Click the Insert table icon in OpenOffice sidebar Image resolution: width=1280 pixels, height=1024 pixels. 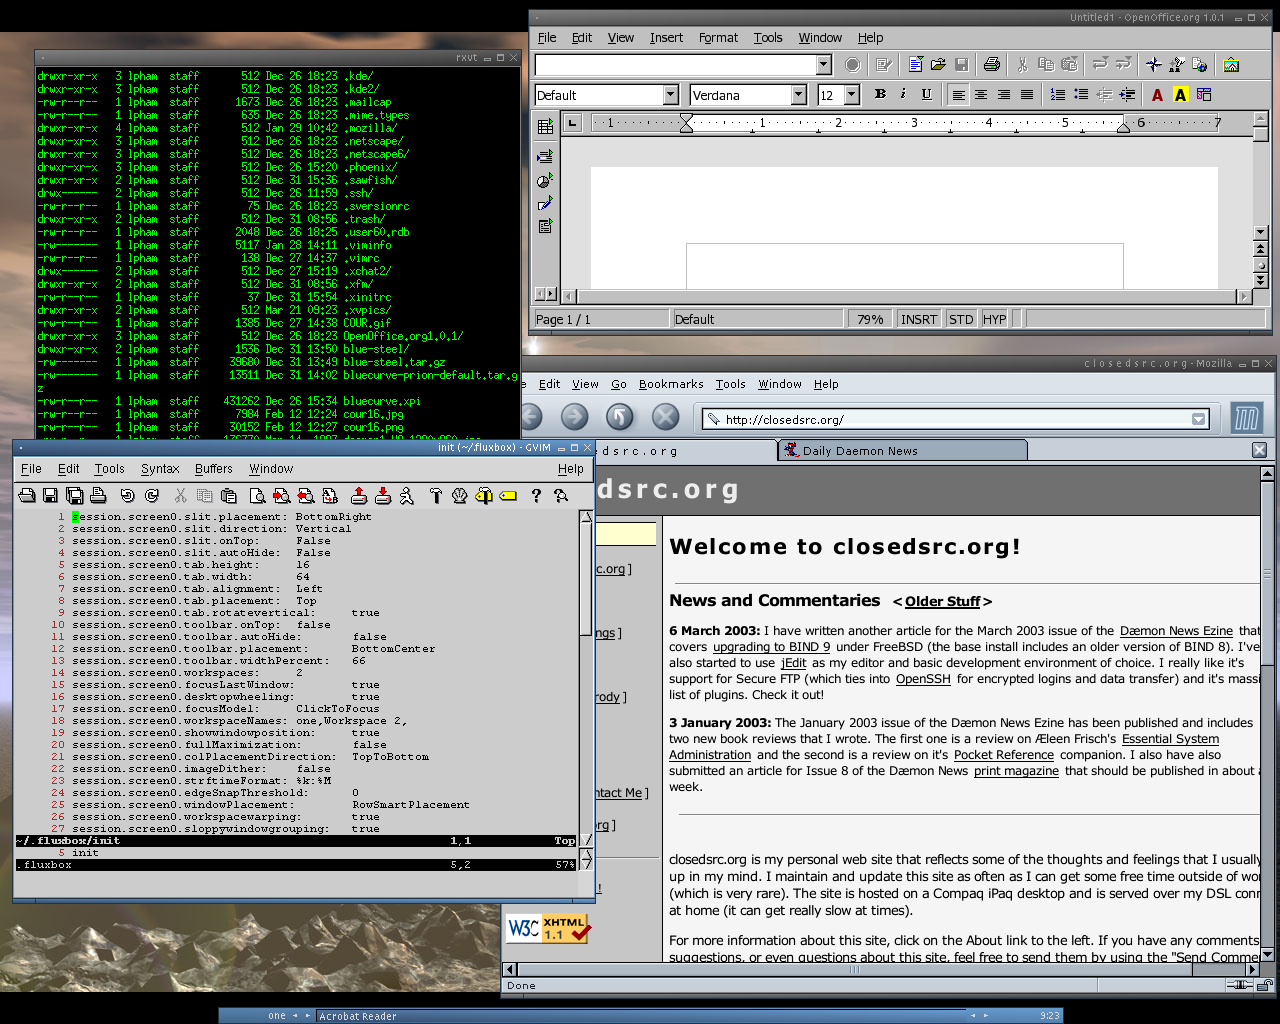[545, 127]
